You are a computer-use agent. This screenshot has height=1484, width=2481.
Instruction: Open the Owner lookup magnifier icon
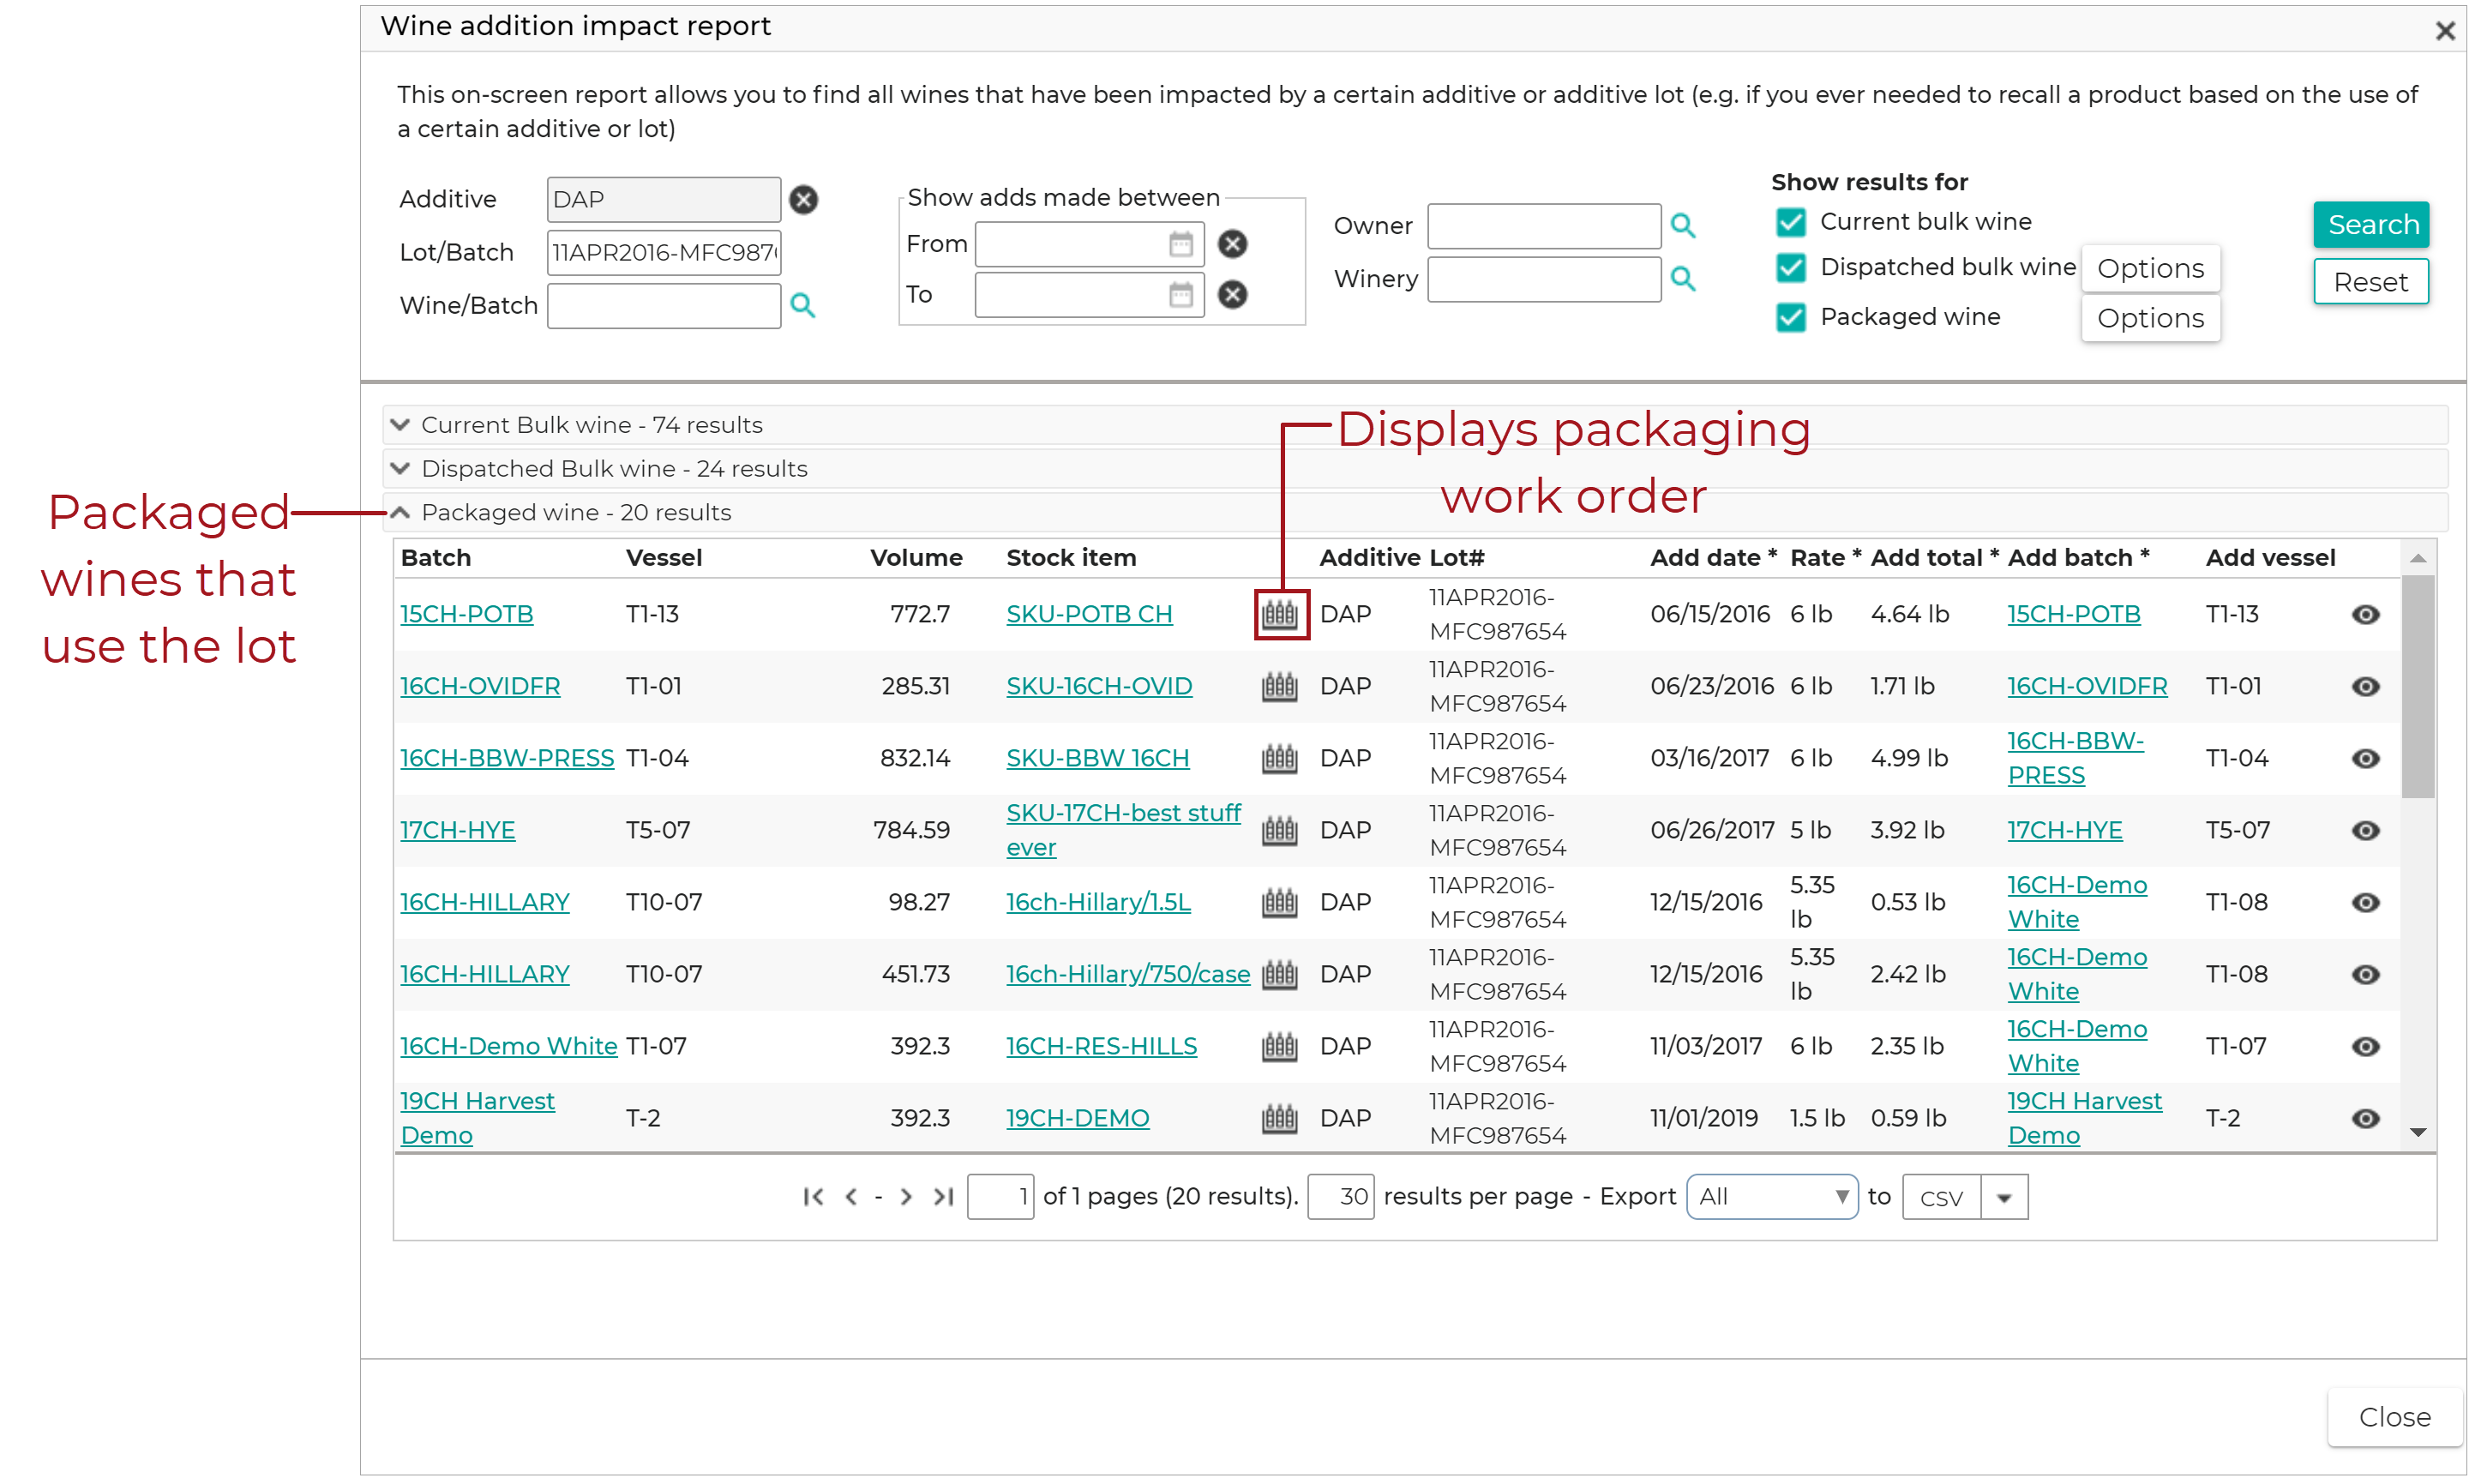point(1684,226)
